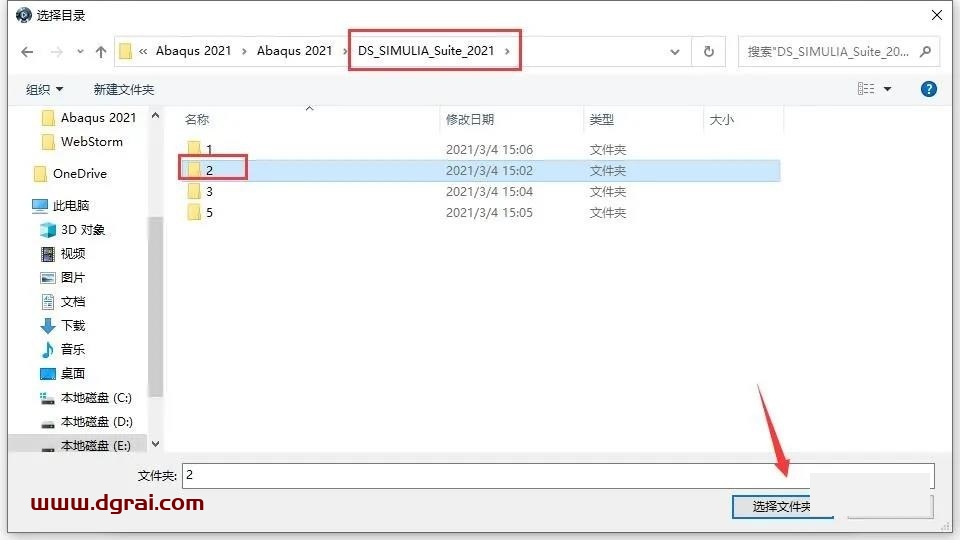This screenshot has width=960, height=540.
Task: Click the forward navigation arrow
Action: pyautogui.click(x=56, y=51)
